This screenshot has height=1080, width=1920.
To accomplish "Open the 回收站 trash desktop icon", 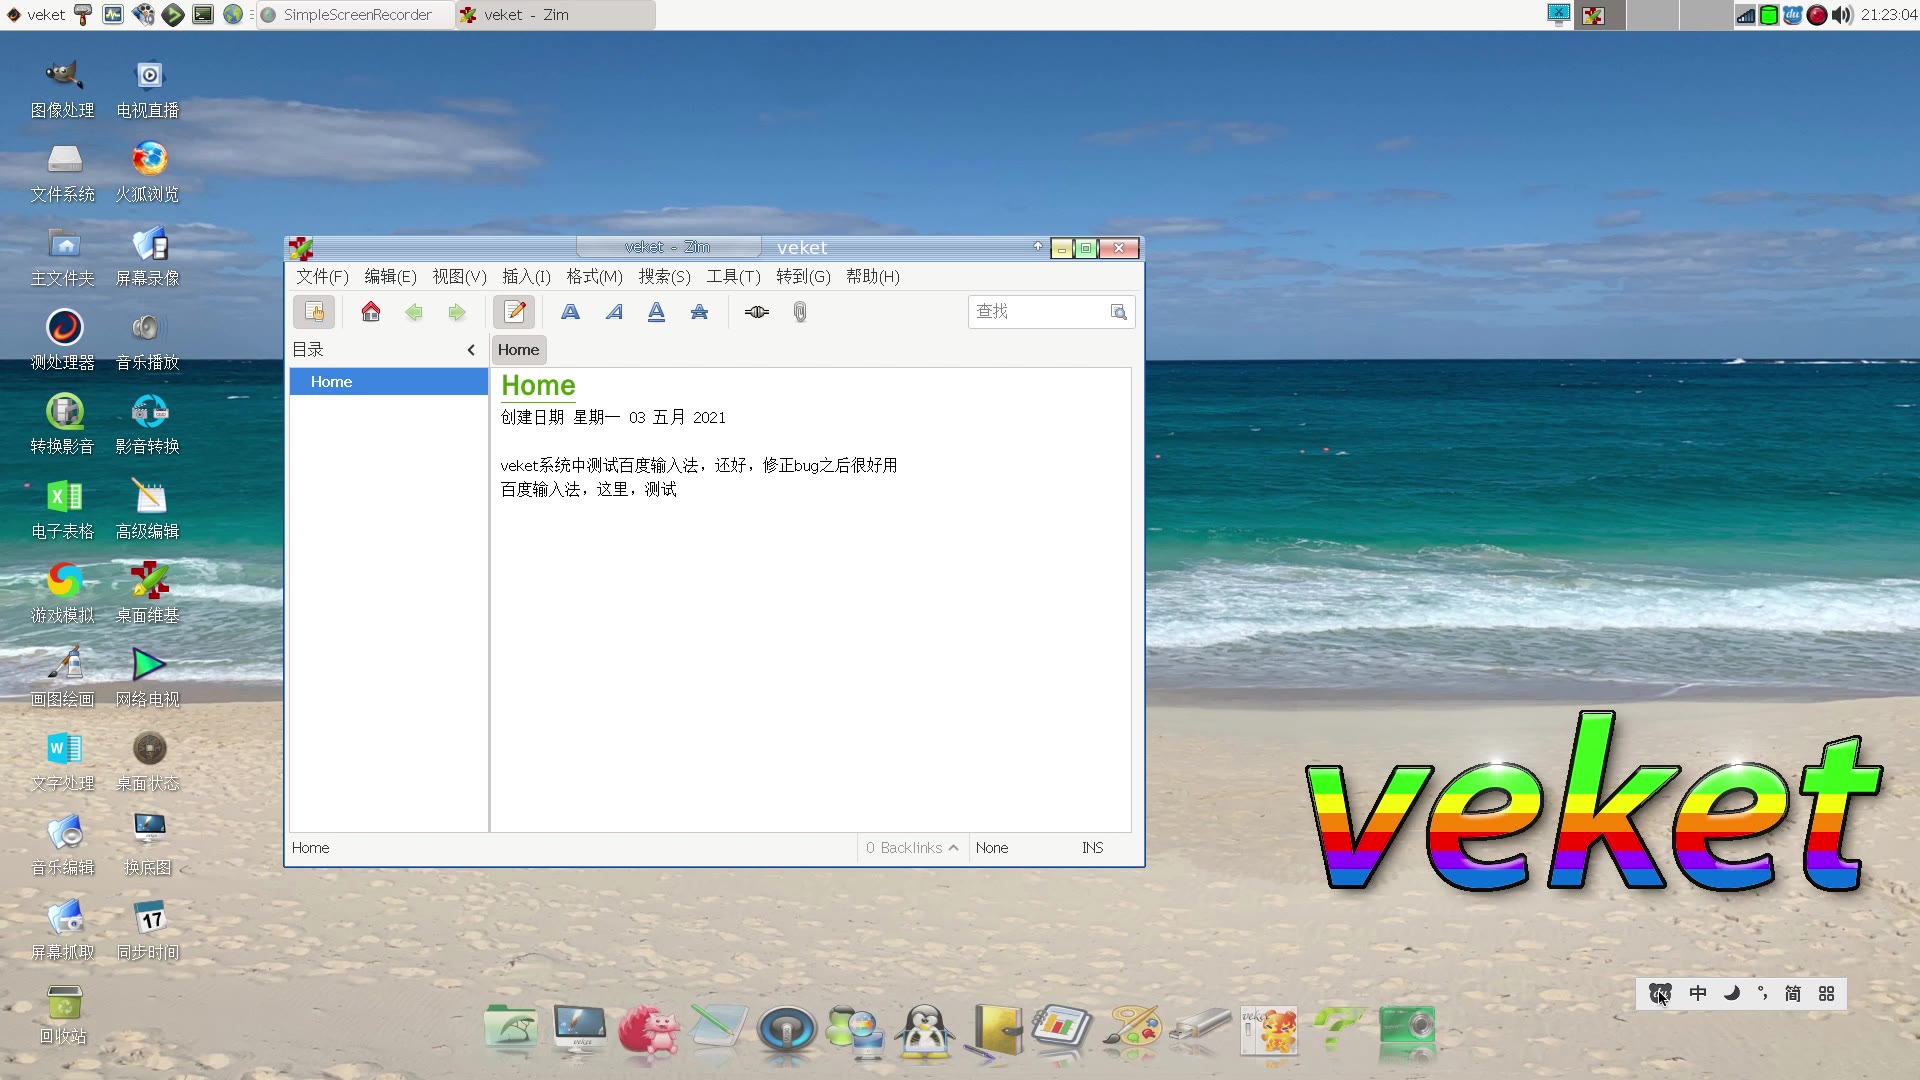I will coord(63,1015).
